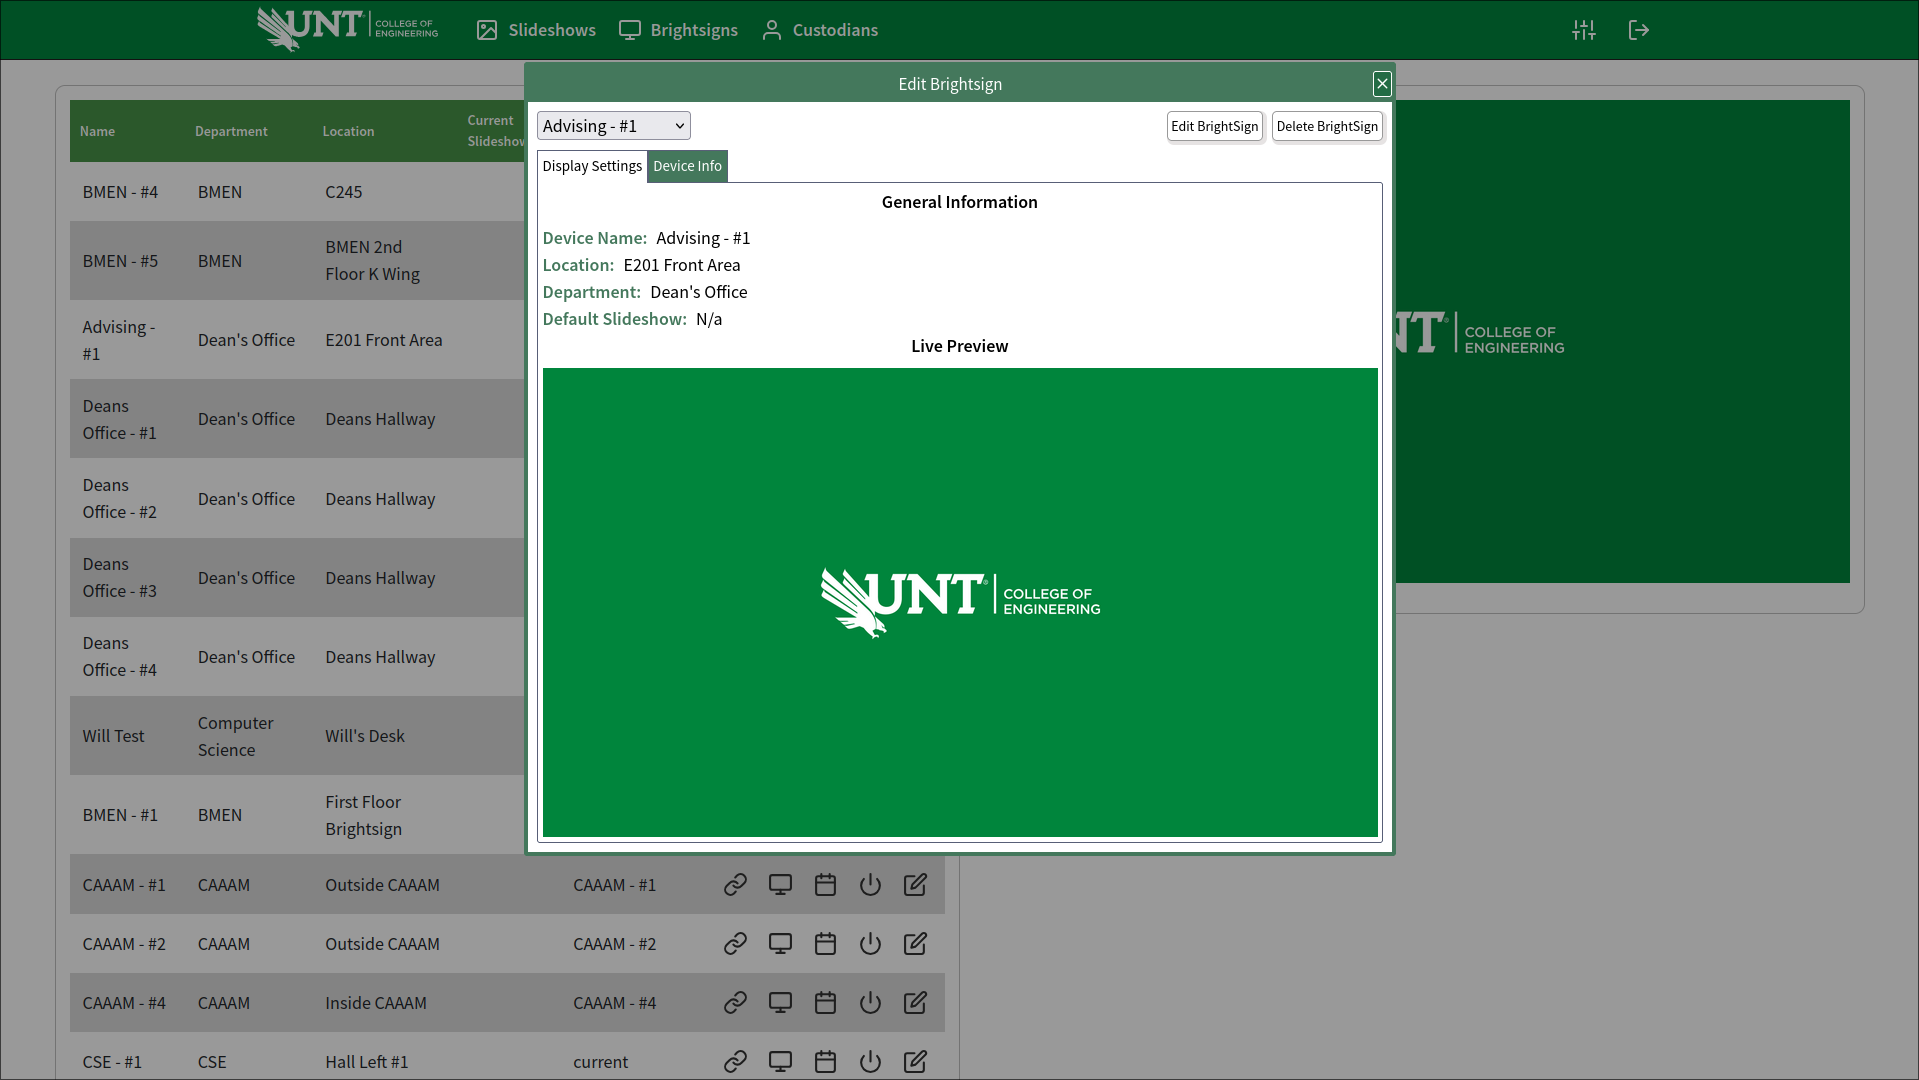This screenshot has width=1919, height=1080.
Task: Click the C245 location cell
Action: coord(343,192)
